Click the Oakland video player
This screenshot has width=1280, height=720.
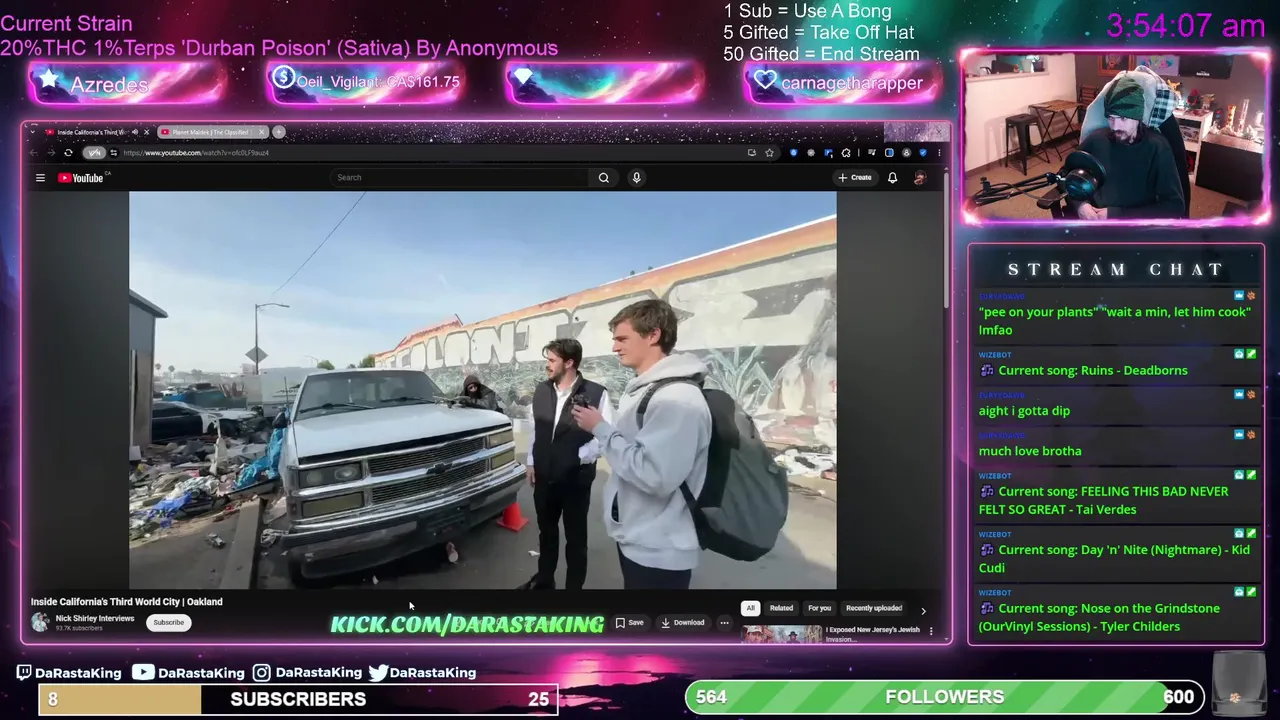[483, 390]
